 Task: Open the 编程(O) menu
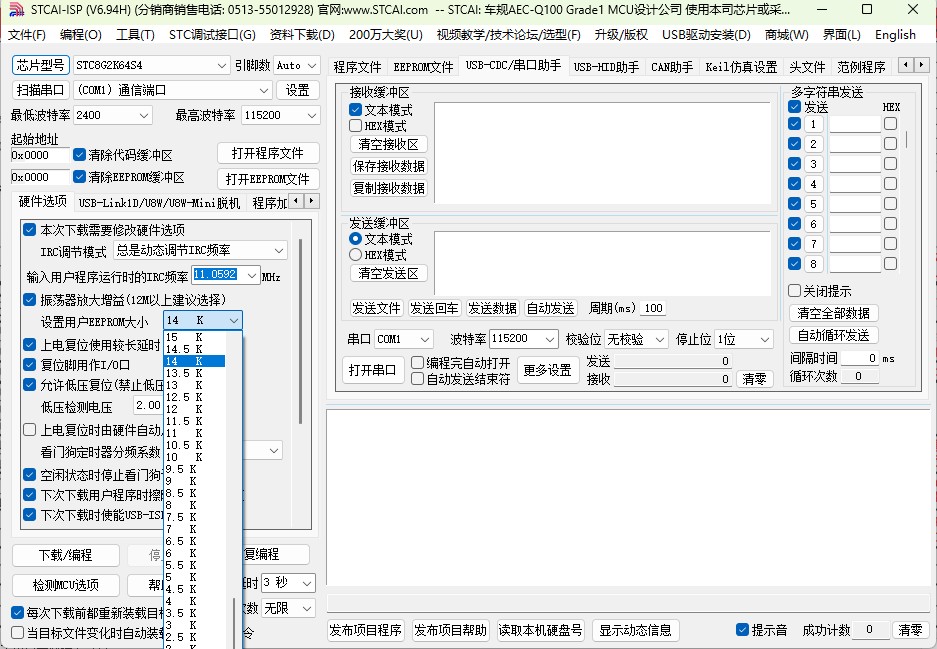coord(81,35)
